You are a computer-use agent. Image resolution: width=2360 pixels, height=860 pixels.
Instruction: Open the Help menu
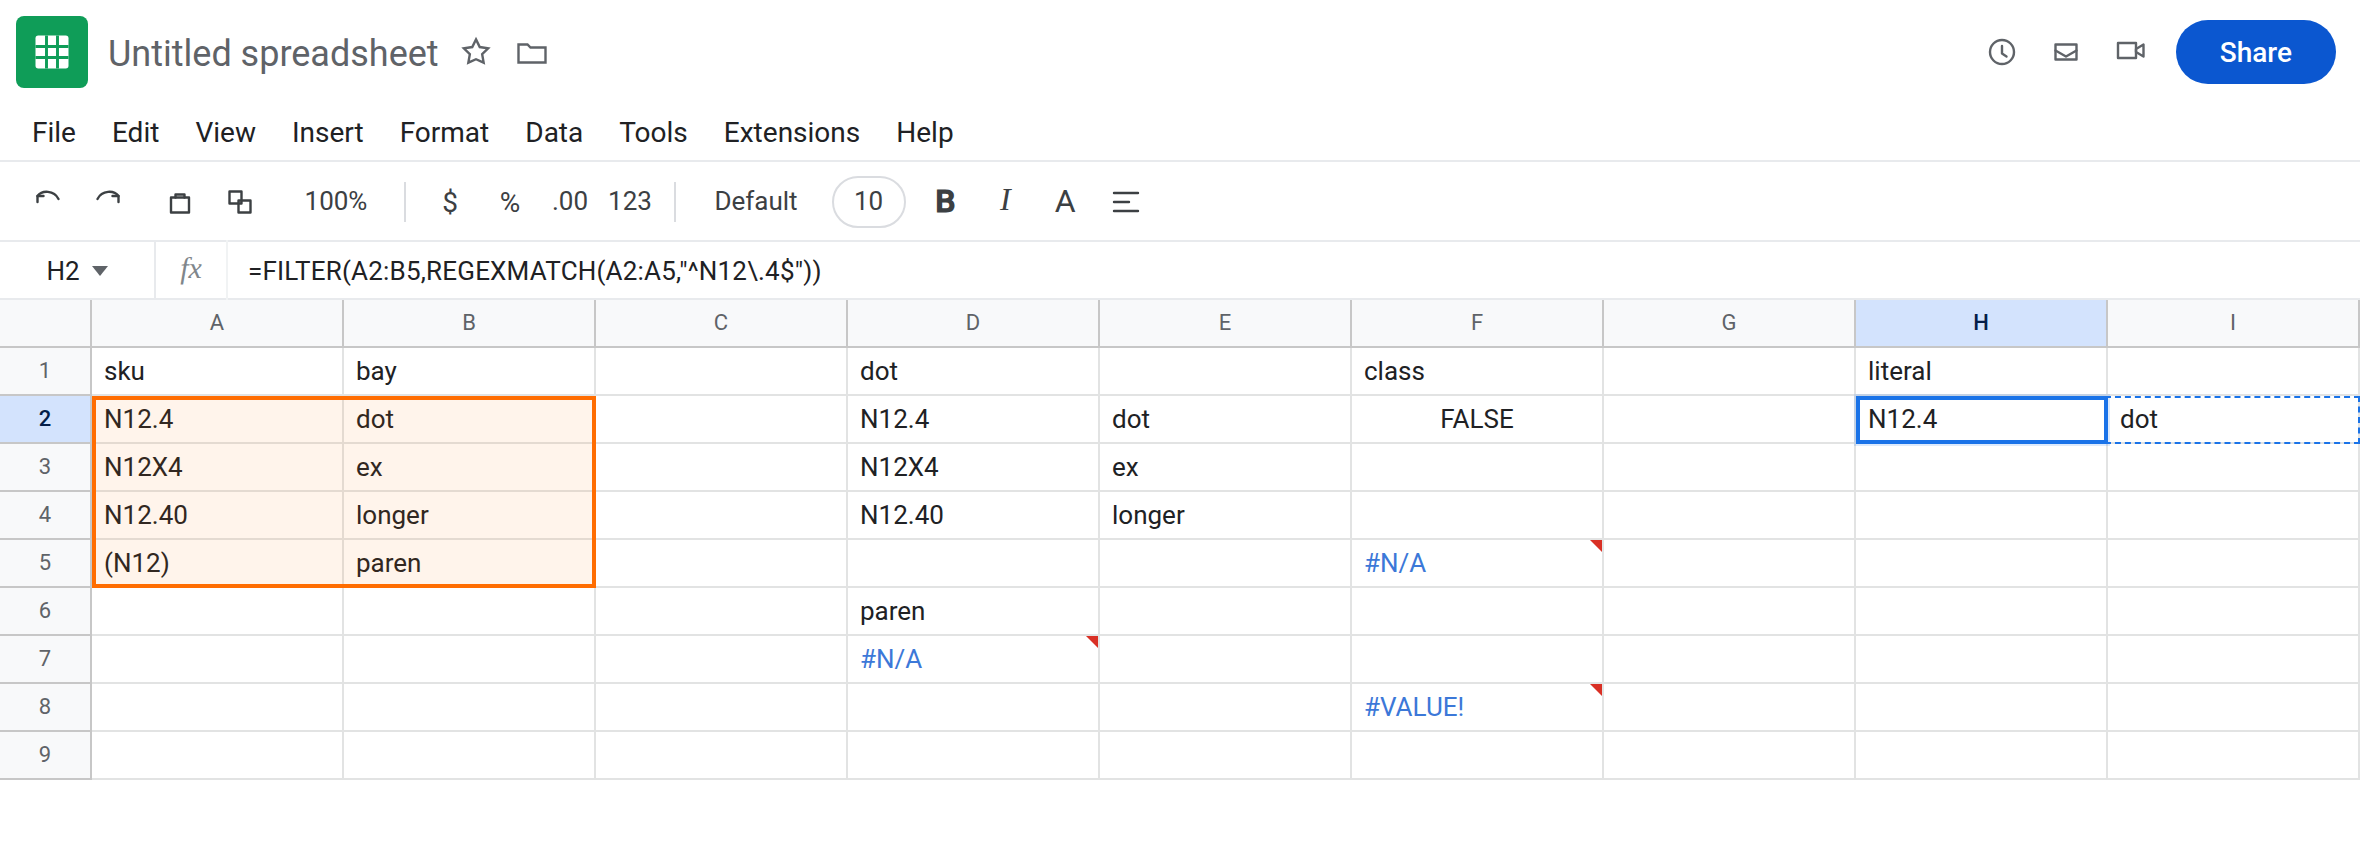click(925, 133)
